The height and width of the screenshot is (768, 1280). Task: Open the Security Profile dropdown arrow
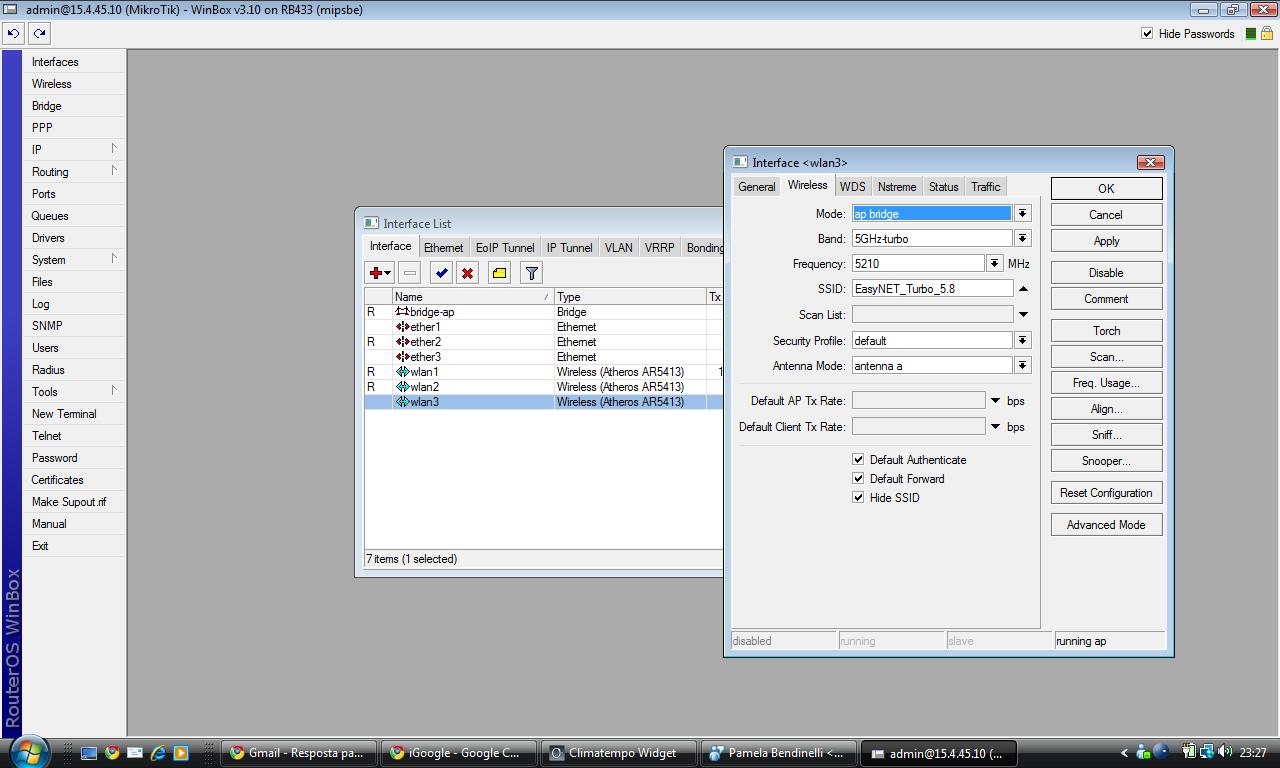tap(1022, 340)
